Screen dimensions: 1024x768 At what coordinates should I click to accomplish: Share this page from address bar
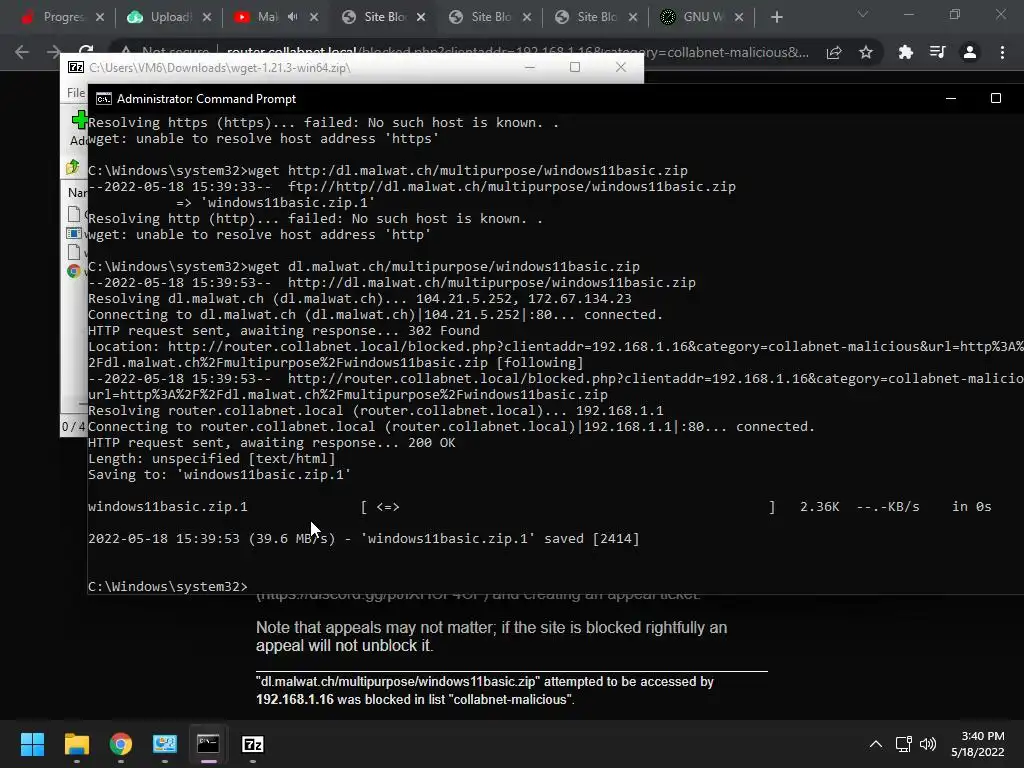tap(834, 52)
